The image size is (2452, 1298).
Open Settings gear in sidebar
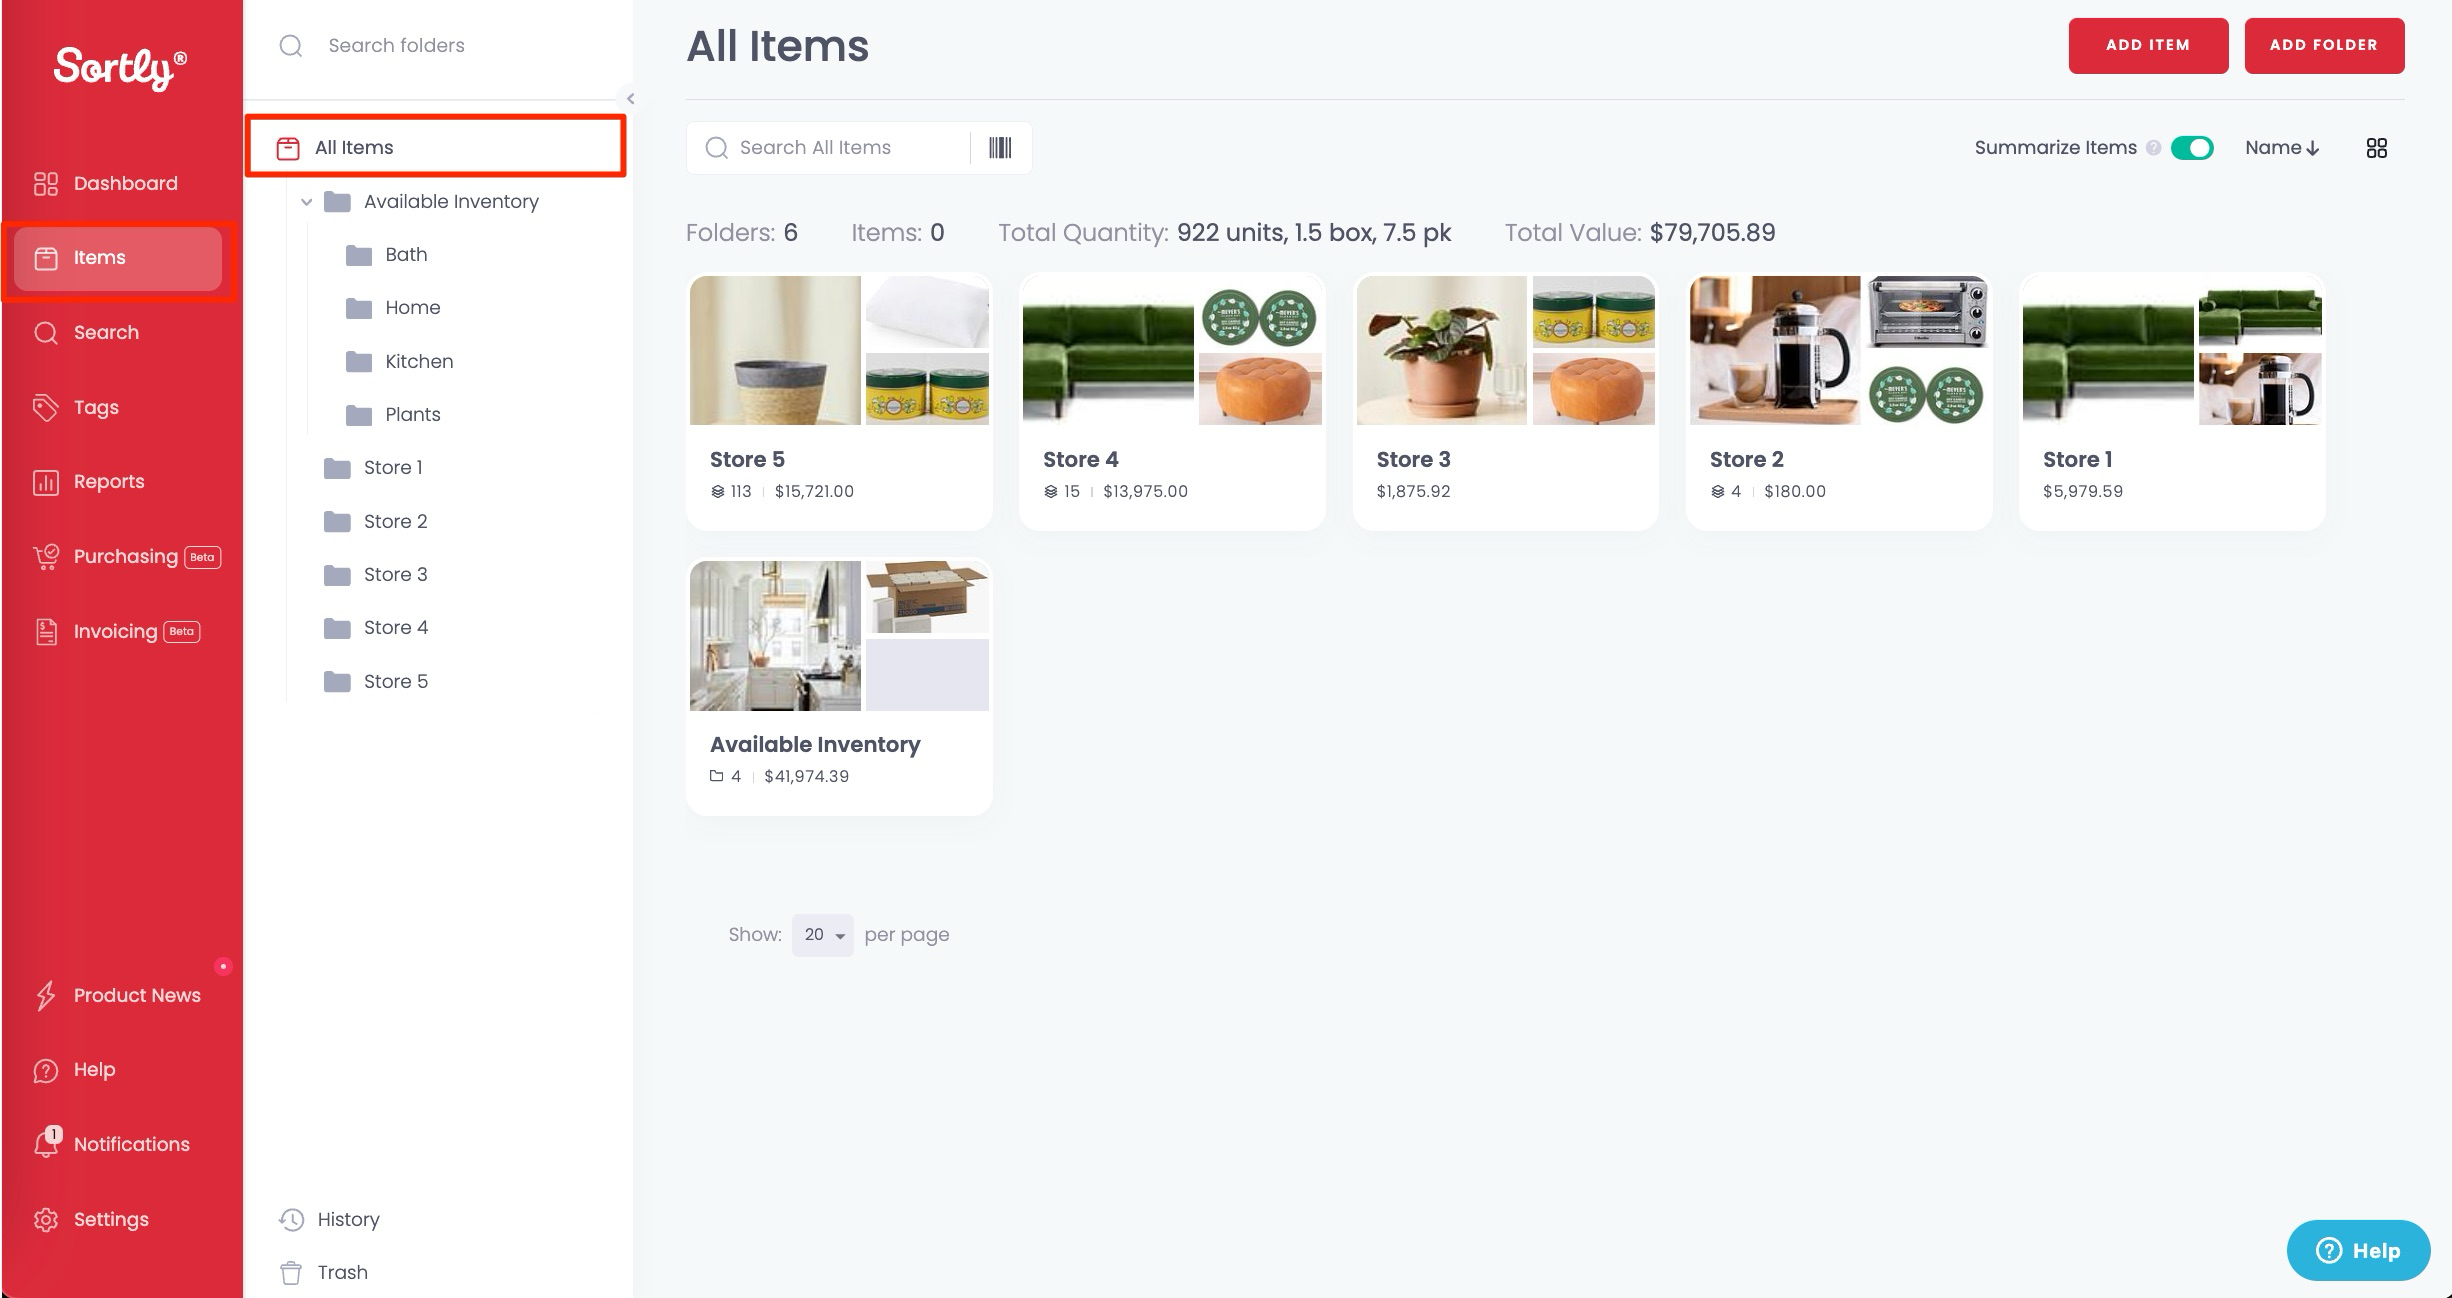(x=46, y=1219)
